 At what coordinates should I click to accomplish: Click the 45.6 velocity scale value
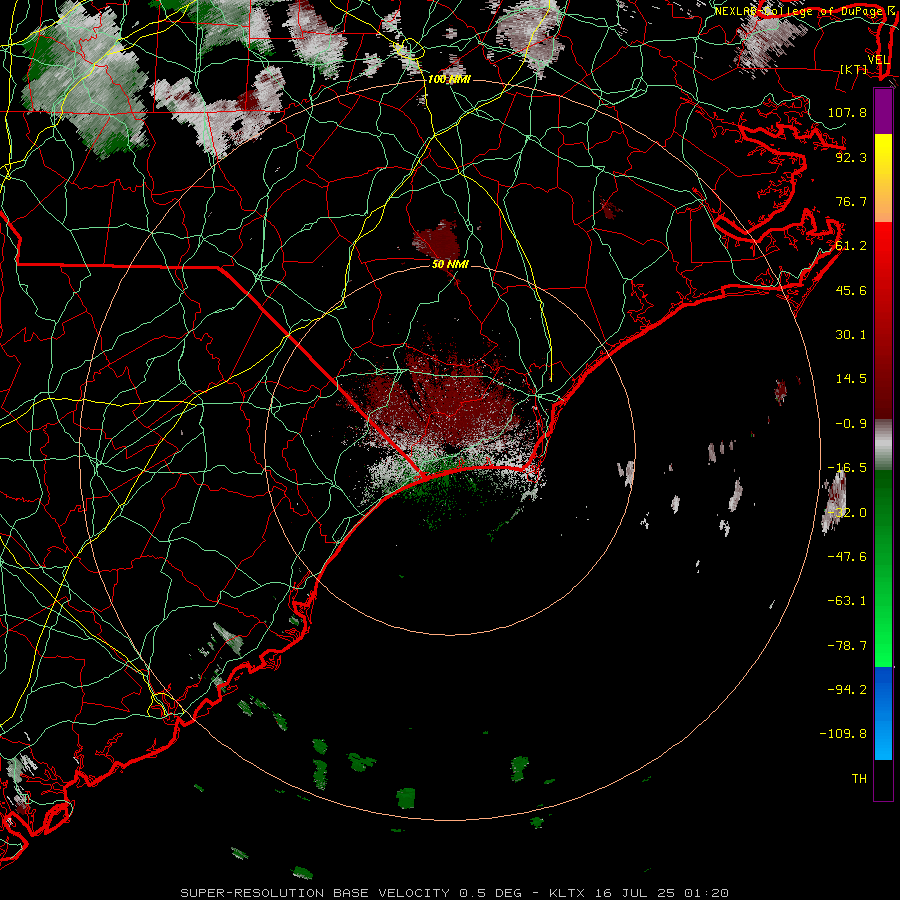(x=851, y=290)
